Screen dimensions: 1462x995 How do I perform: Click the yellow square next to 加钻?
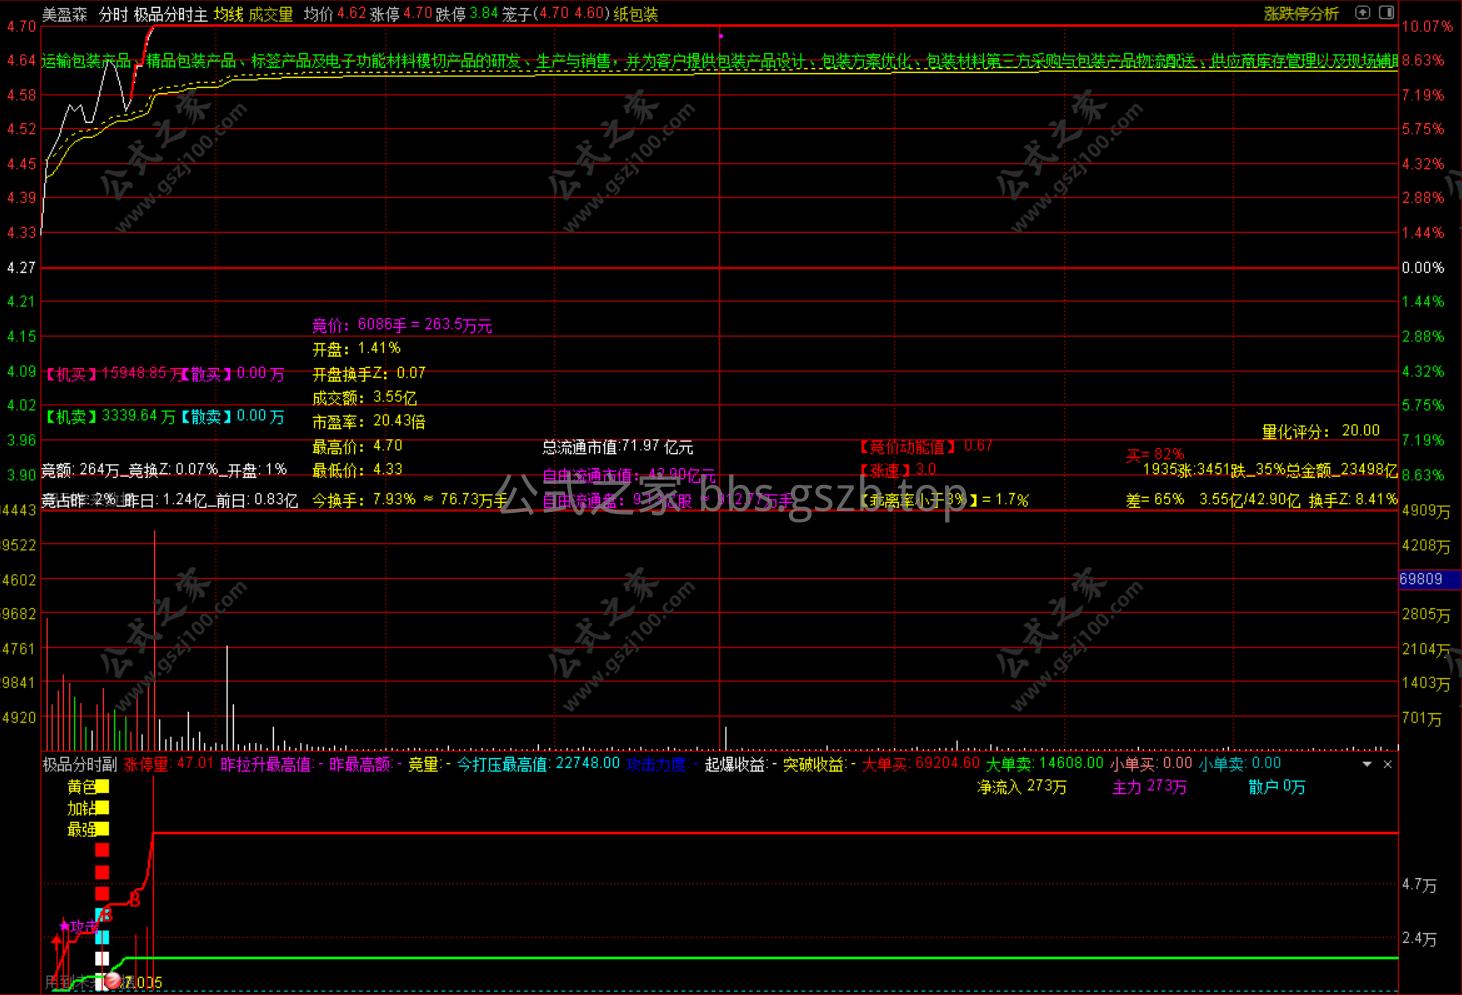click(x=102, y=808)
